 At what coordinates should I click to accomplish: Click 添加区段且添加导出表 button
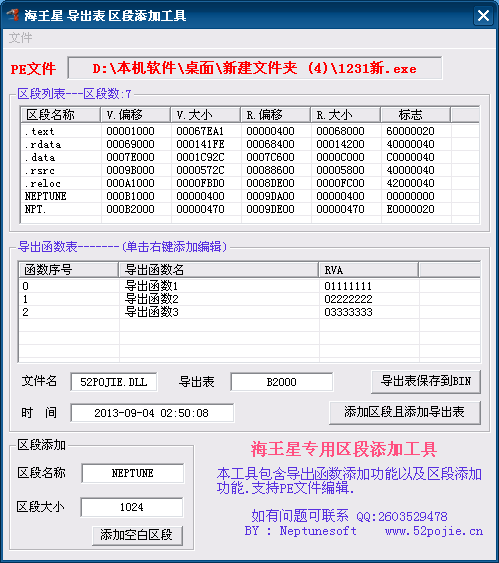click(x=405, y=412)
